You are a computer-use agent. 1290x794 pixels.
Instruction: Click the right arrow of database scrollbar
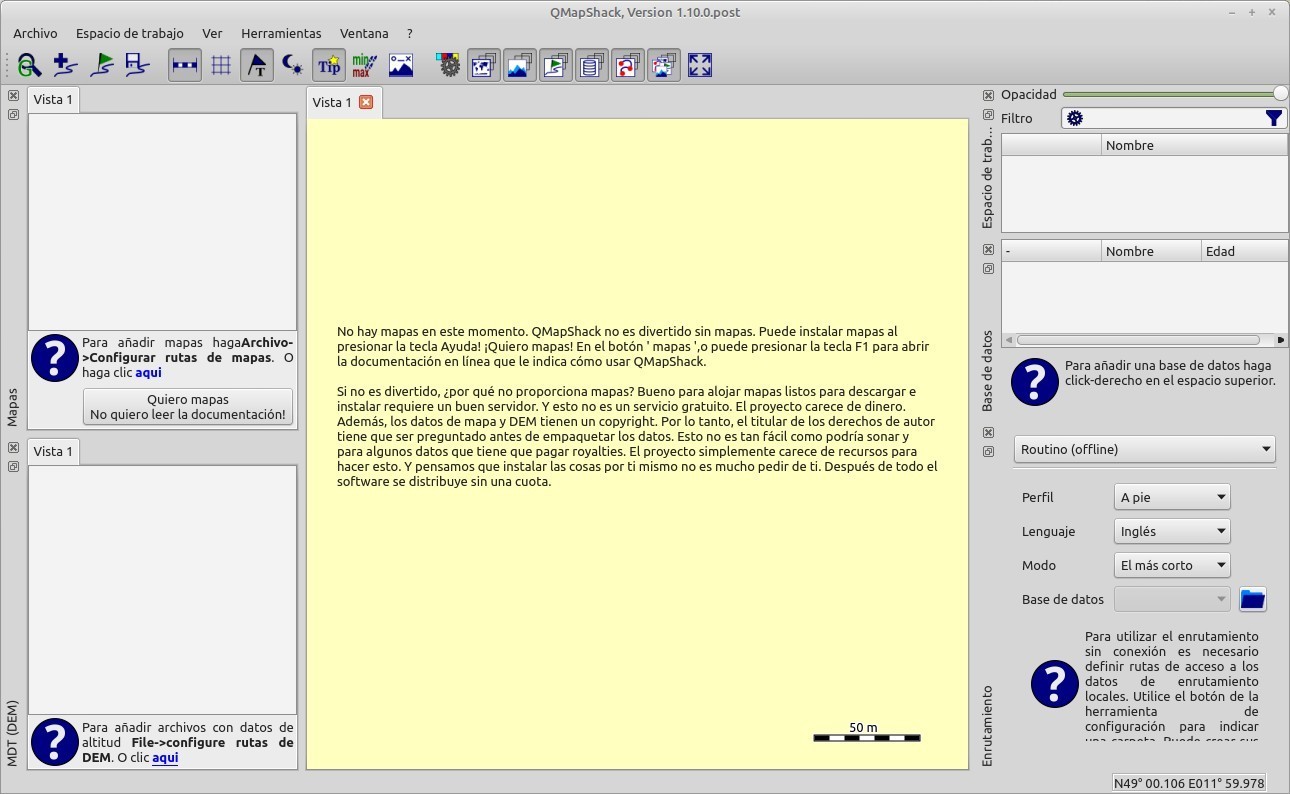point(1281,340)
